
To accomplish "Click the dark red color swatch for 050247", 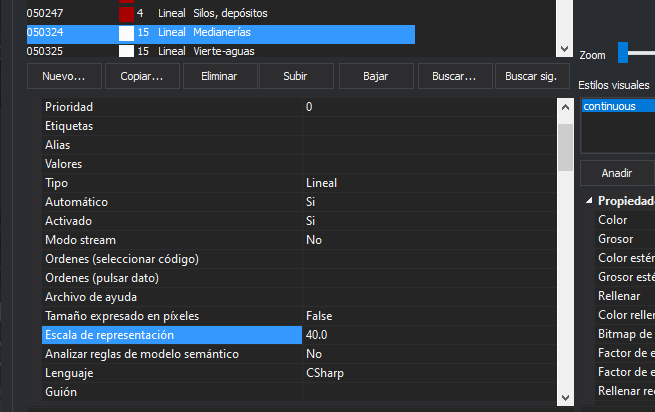I will tap(126, 14).
